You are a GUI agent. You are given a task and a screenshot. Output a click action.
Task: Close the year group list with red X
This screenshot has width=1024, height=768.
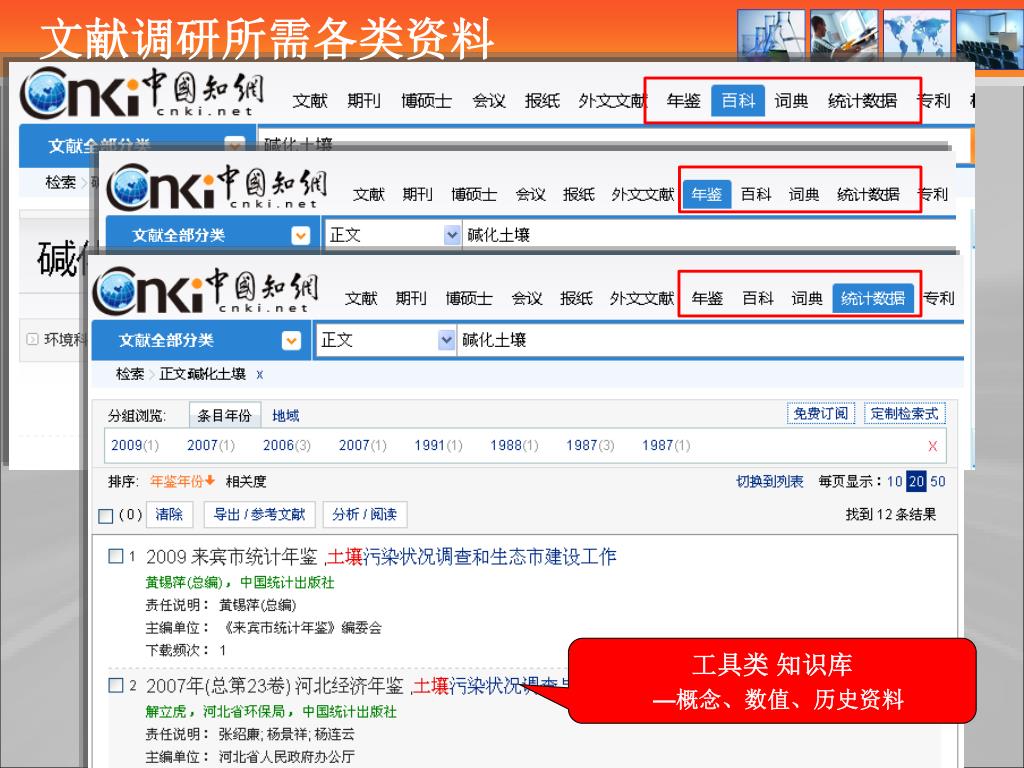click(x=933, y=446)
